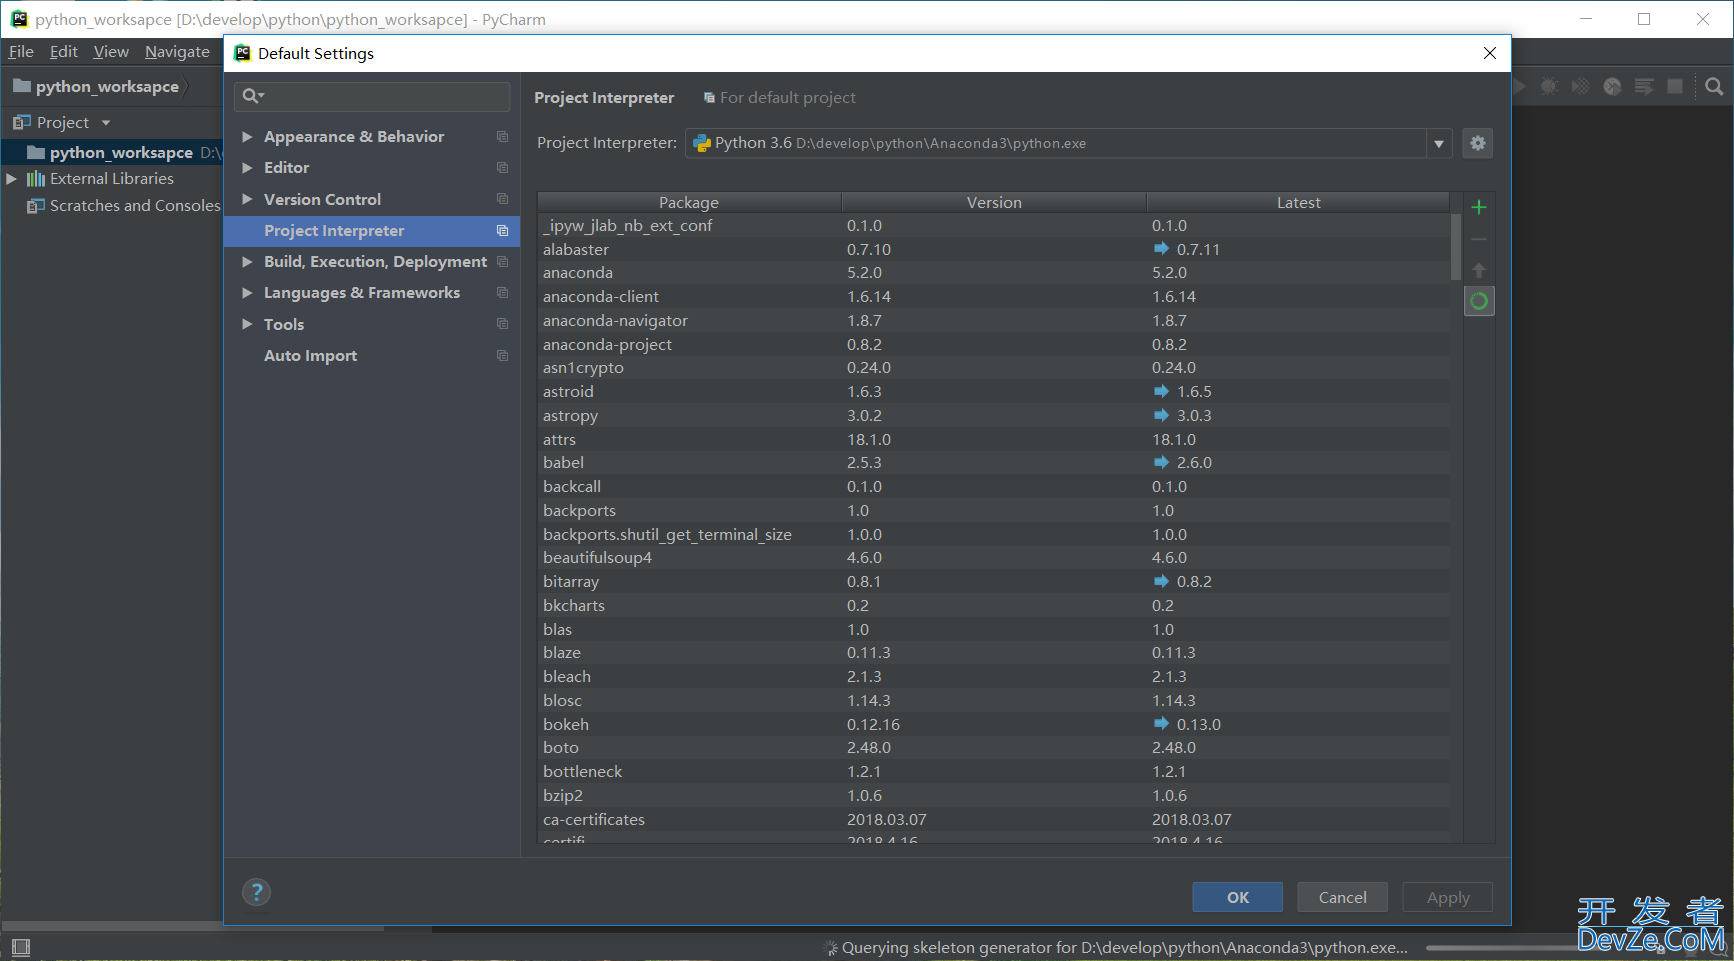Select the backports.shutil_get_terminal_size row
1734x961 pixels.
[994, 534]
